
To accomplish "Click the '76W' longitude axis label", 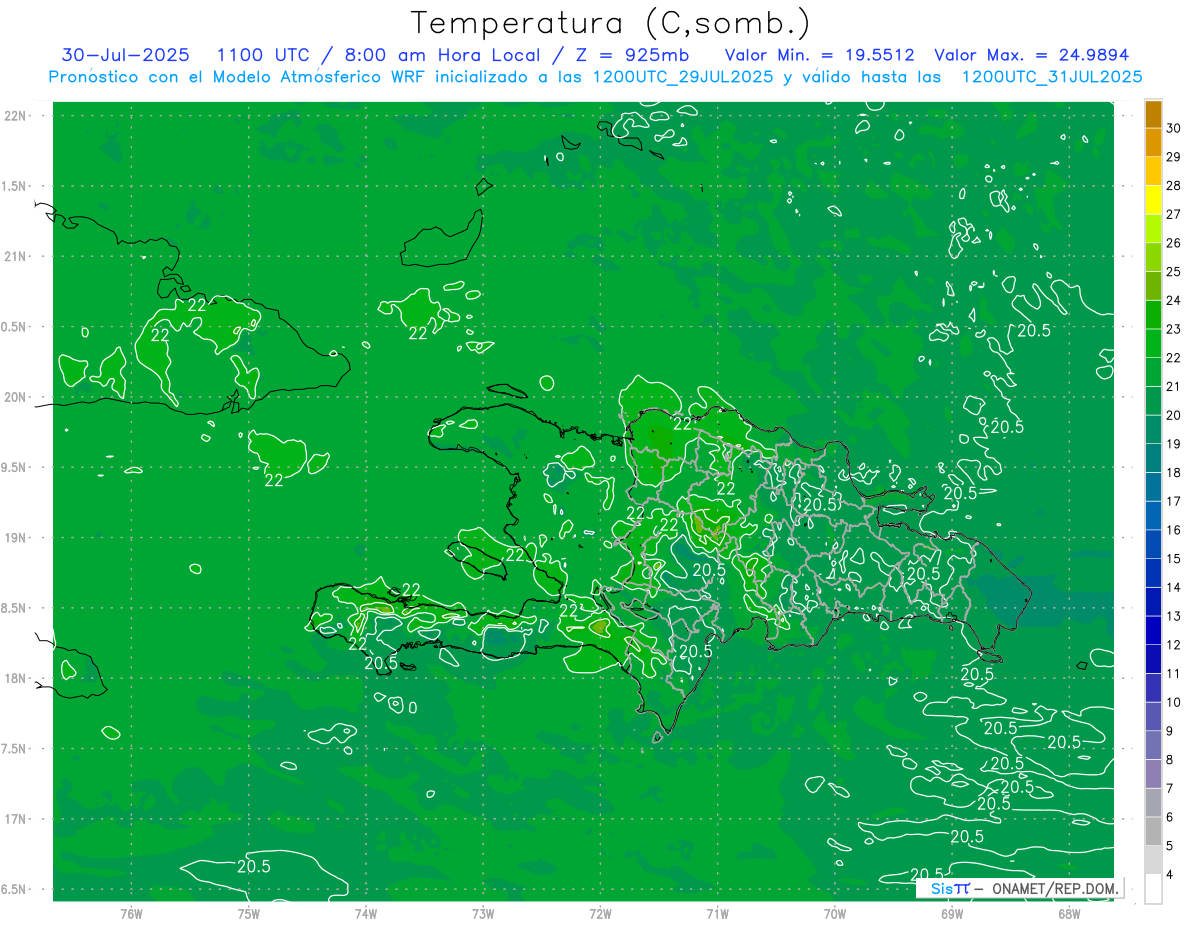I will [131, 913].
